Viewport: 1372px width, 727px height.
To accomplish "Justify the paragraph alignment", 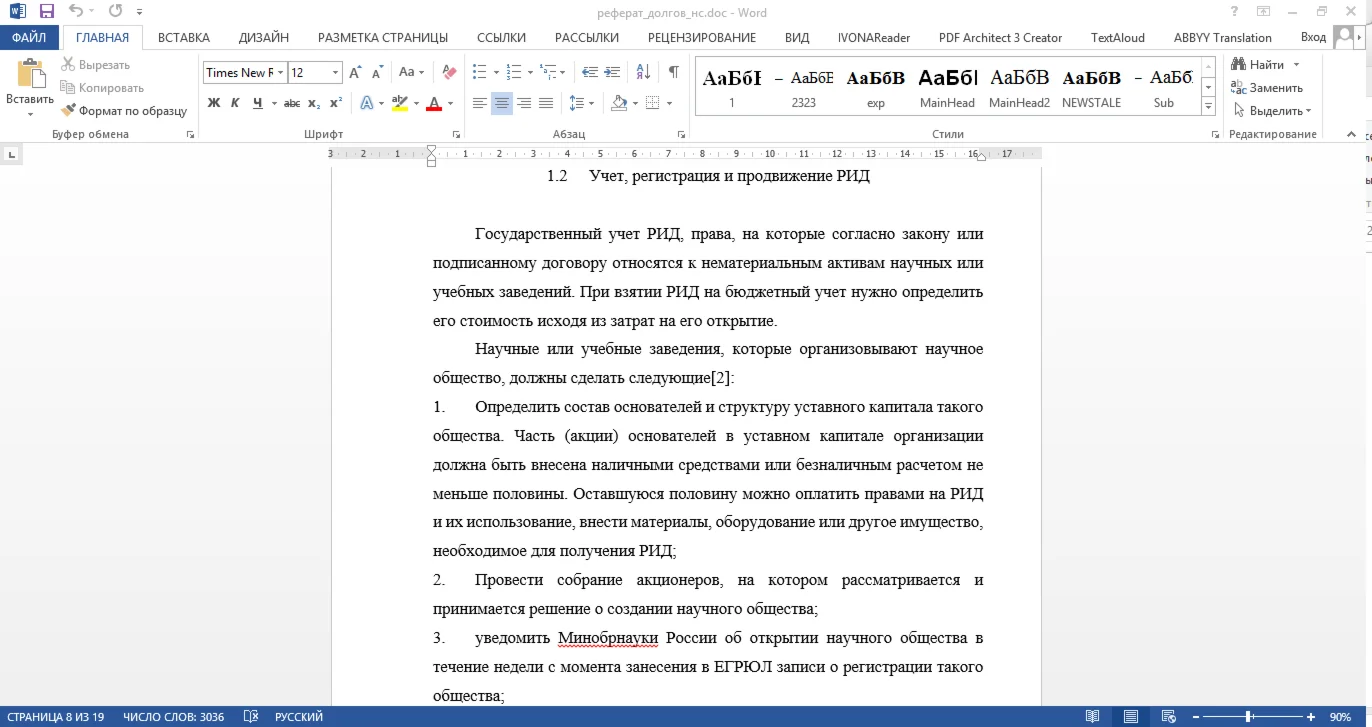I will 546,103.
